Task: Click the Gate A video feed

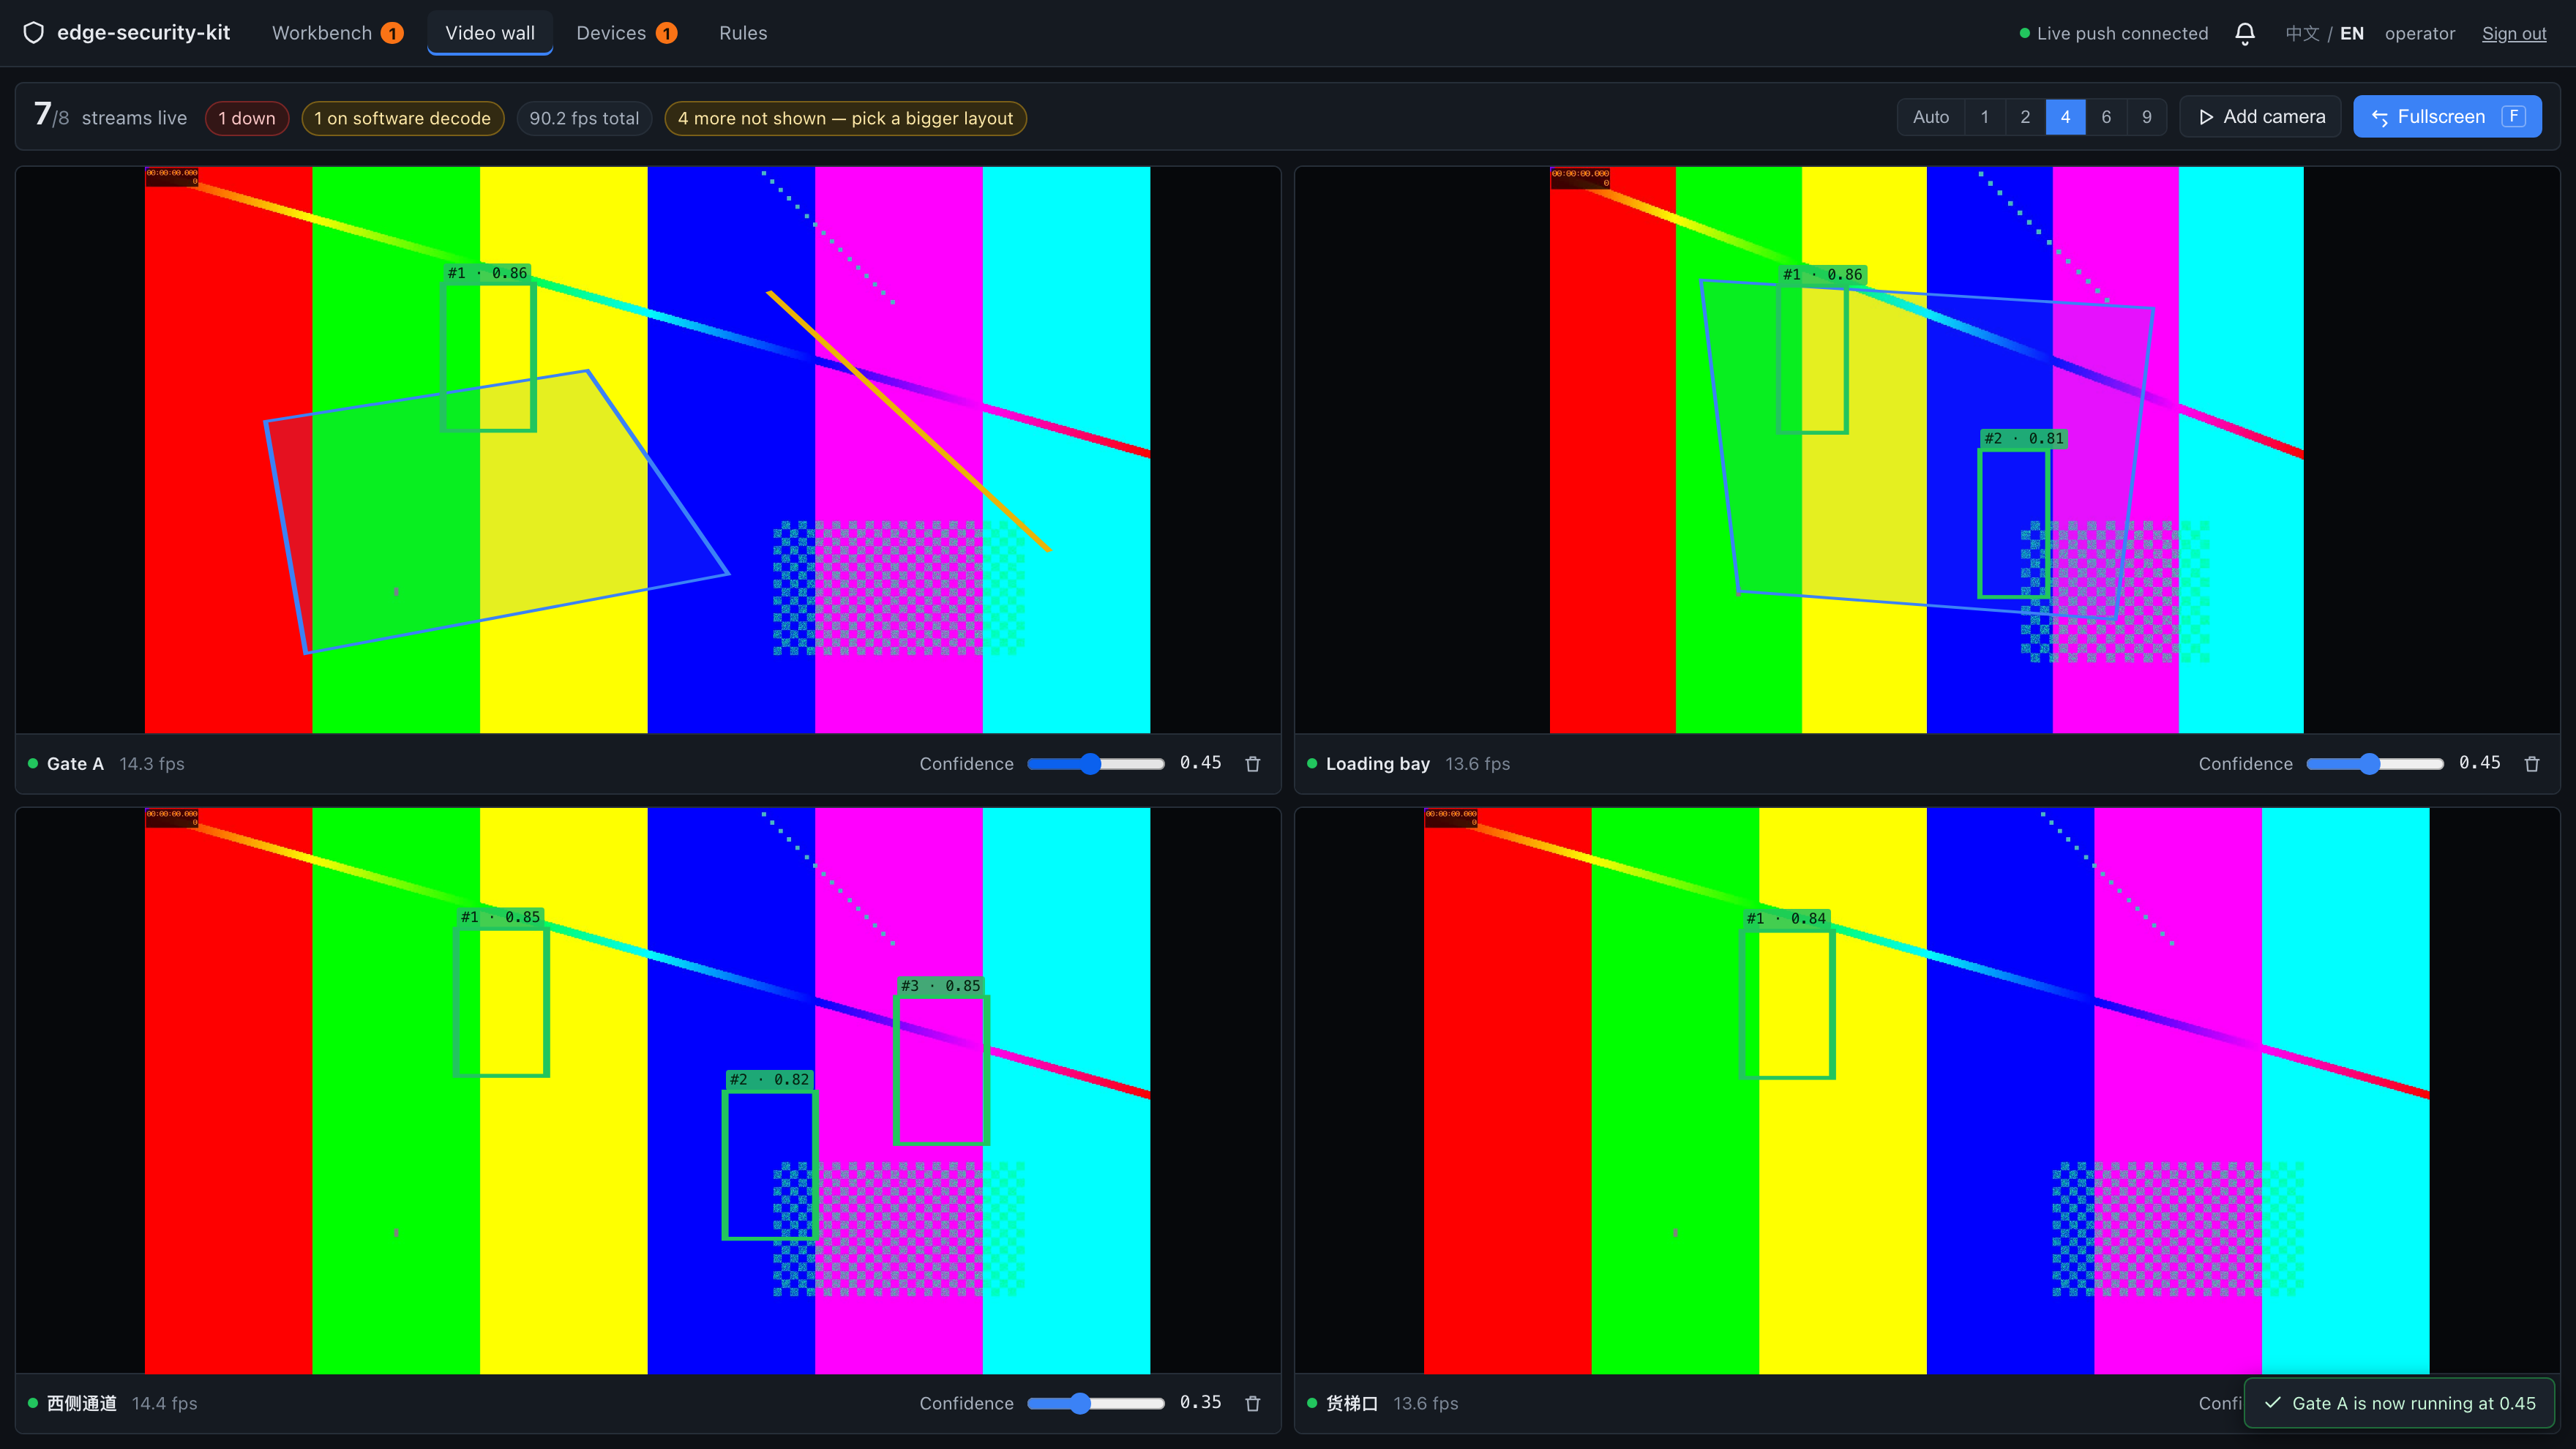Action: [x=648, y=450]
